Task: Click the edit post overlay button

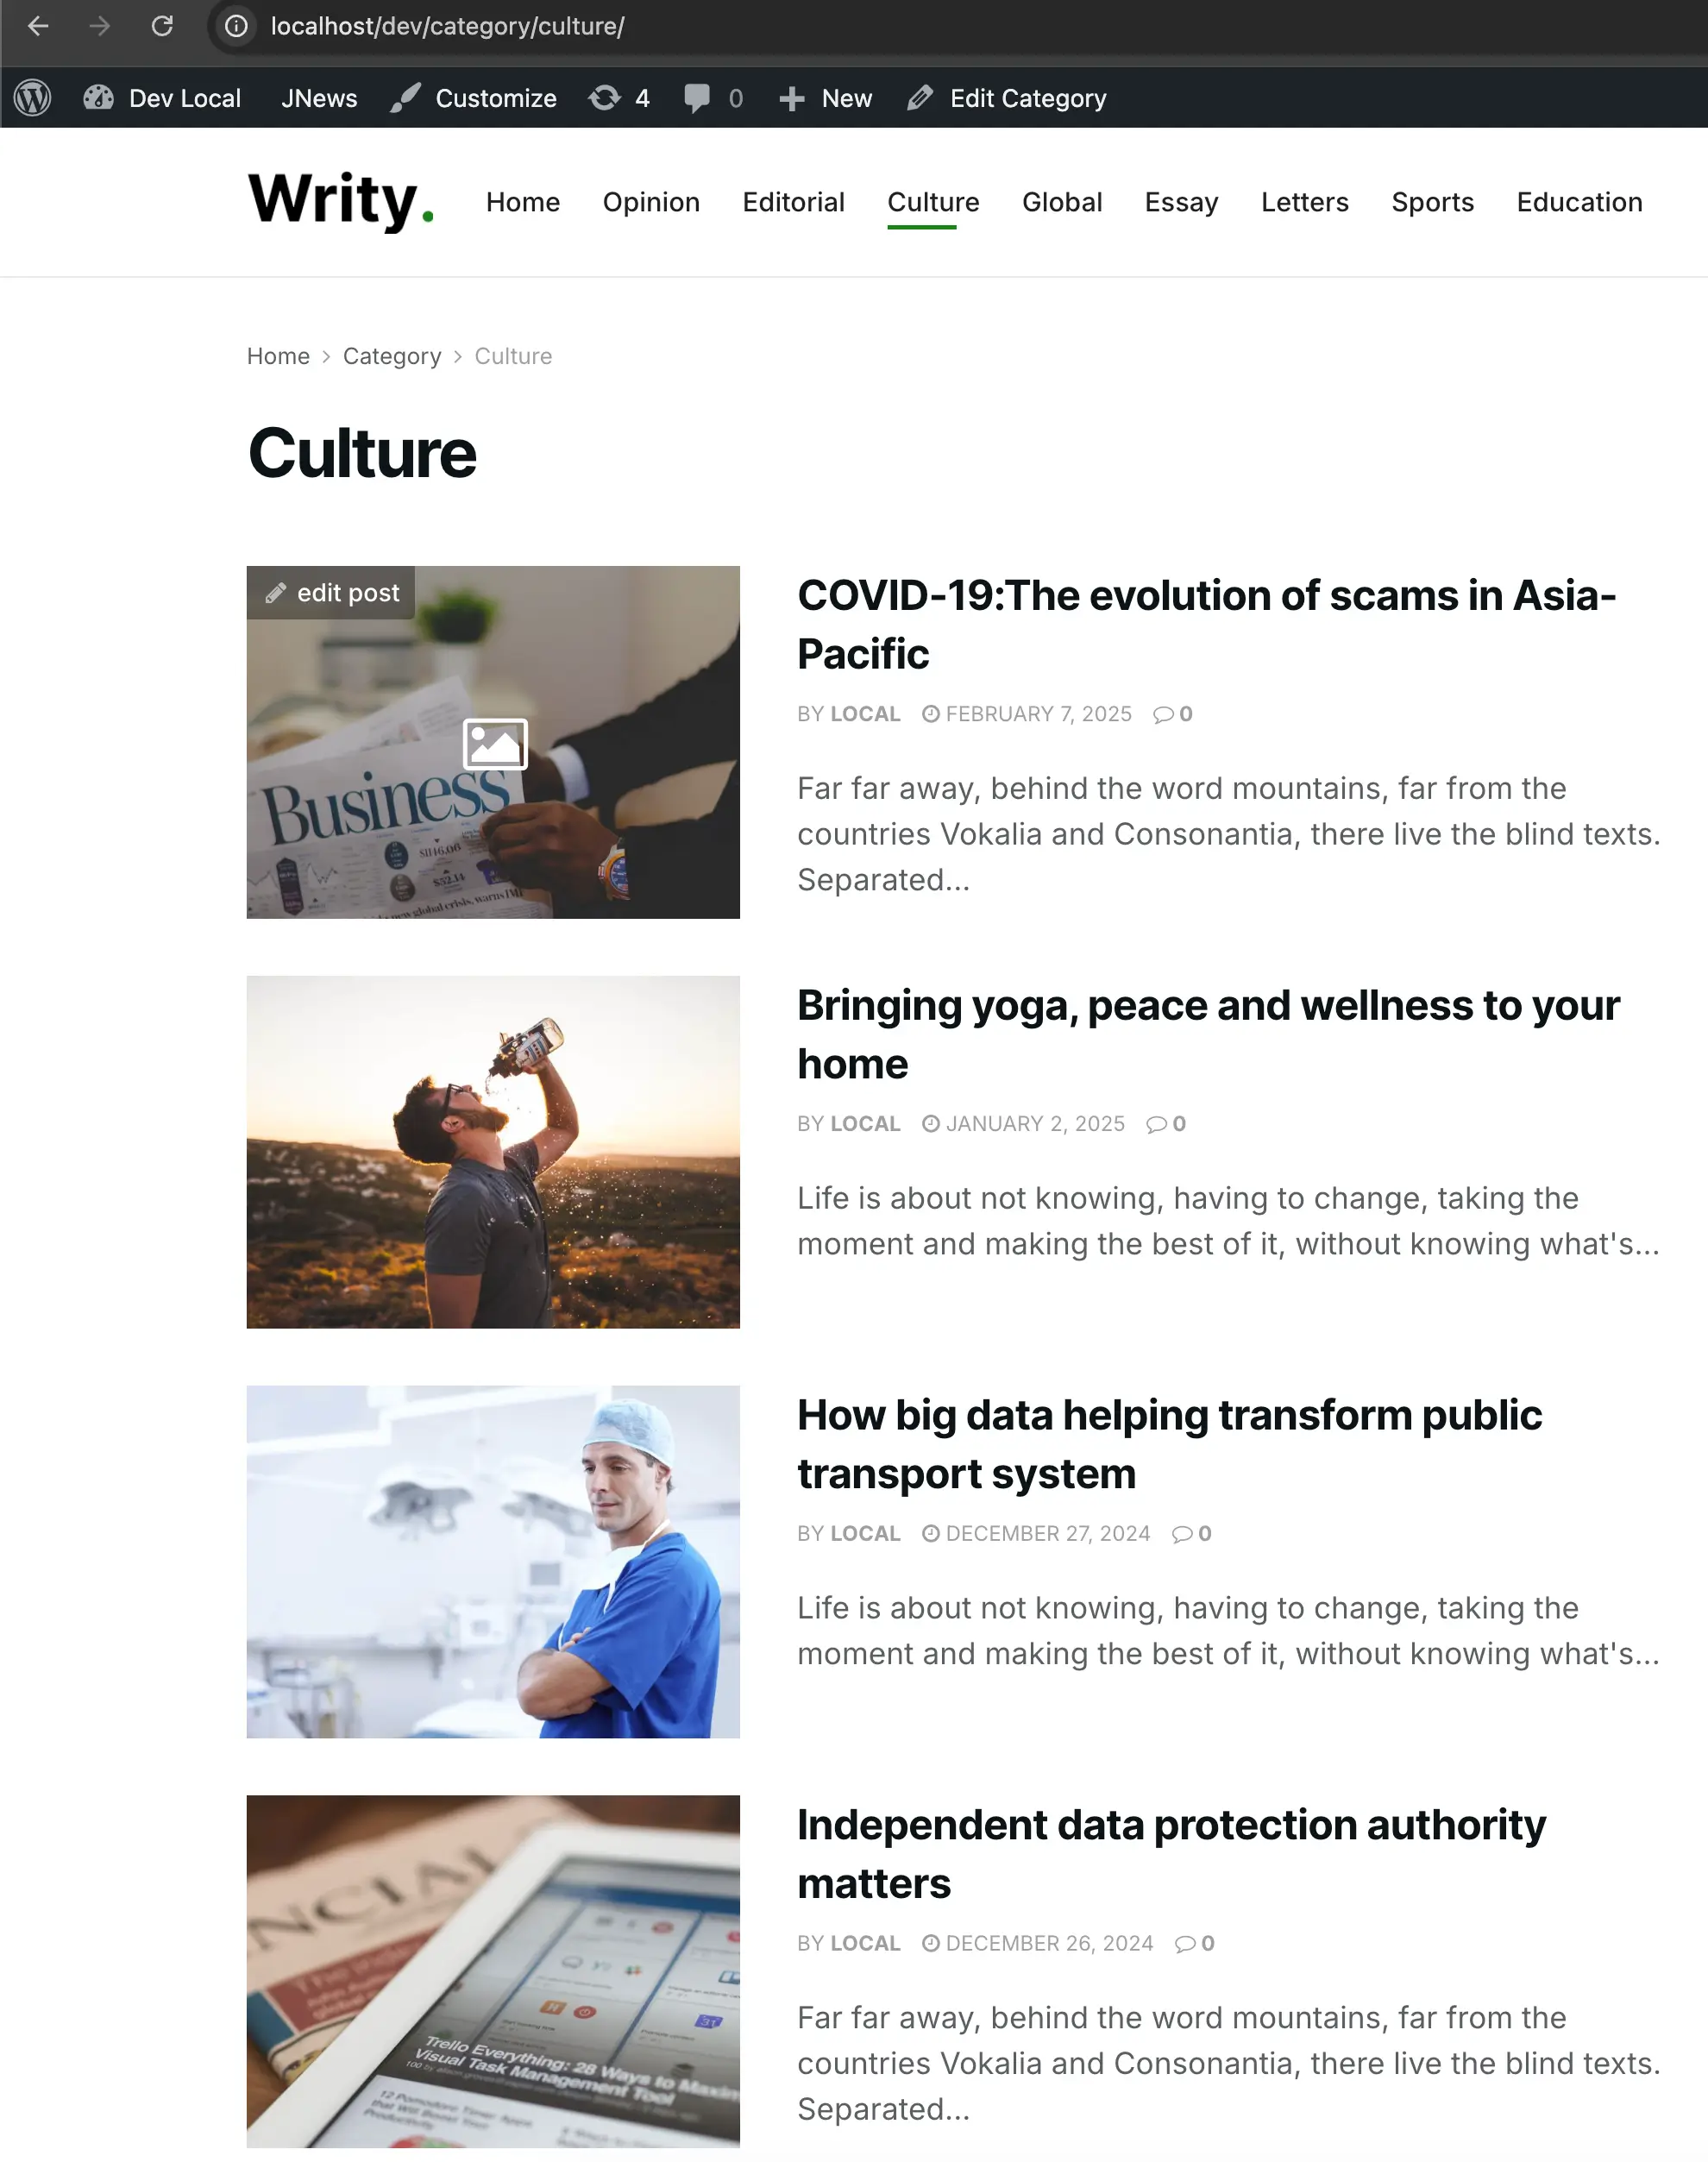Action: tap(331, 593)
